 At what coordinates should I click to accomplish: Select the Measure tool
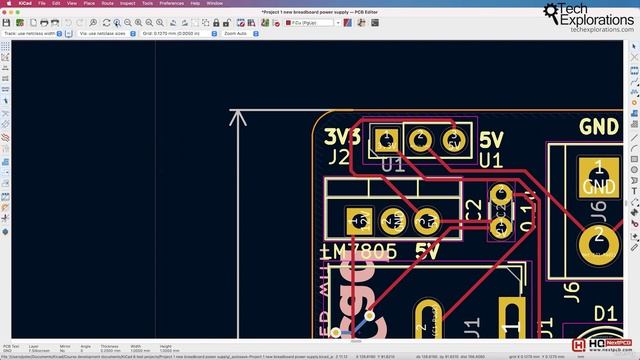pos(634,247)
